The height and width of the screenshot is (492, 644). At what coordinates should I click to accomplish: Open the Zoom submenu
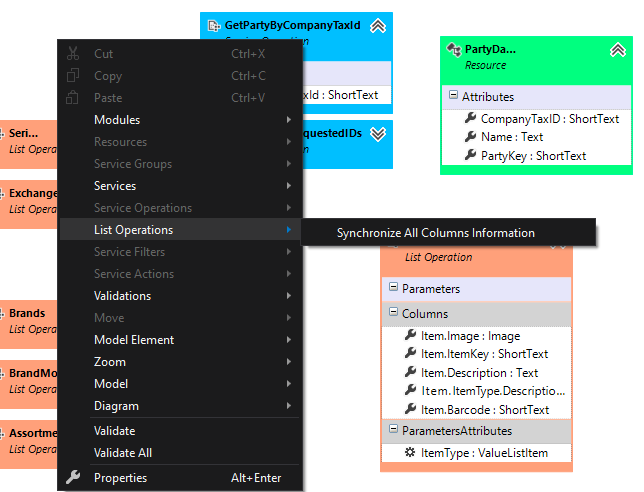(x=180, y=362)
